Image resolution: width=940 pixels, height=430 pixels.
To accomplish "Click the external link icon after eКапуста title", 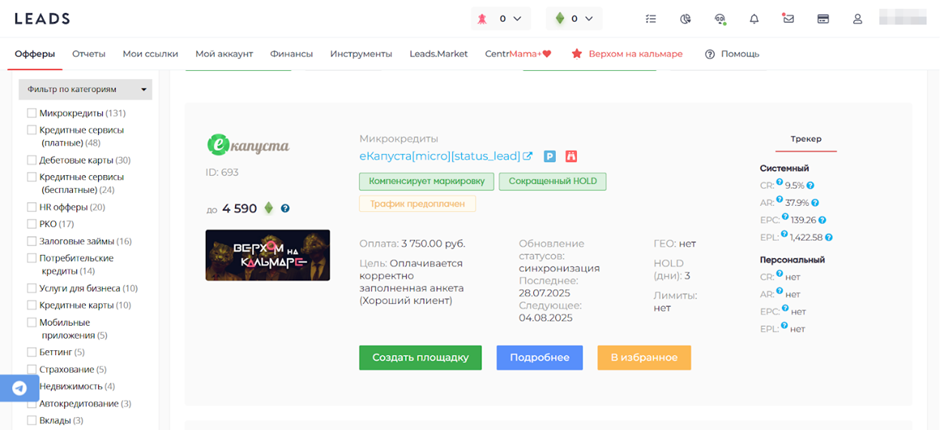I will (528, 157).
